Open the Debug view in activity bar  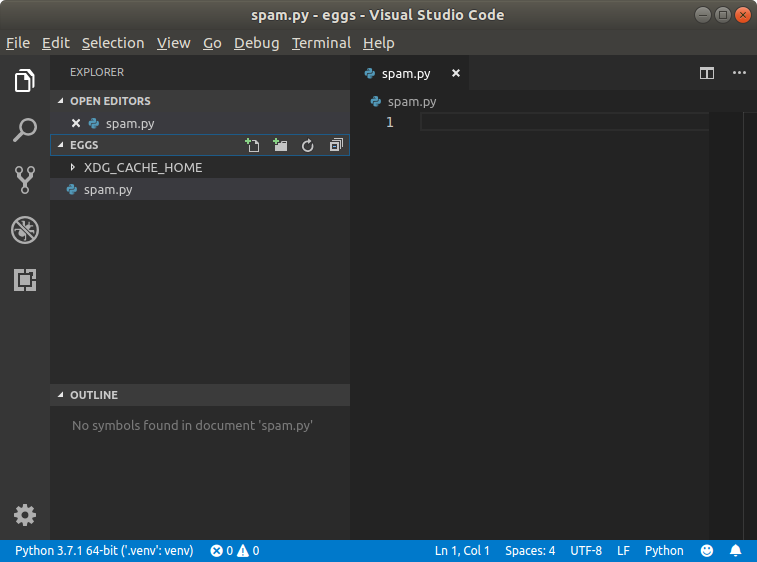coord(25,230)
